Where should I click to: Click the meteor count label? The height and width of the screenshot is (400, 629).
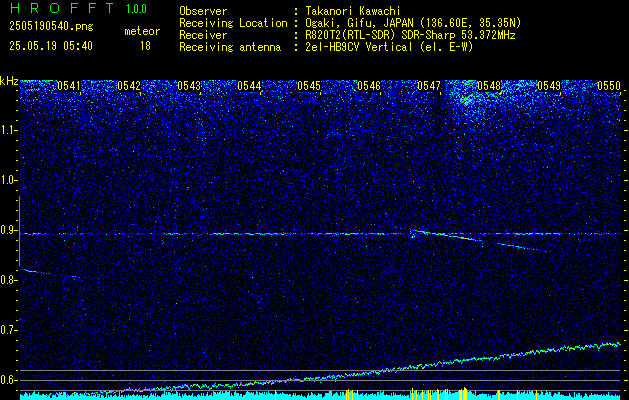pos(142,31)
